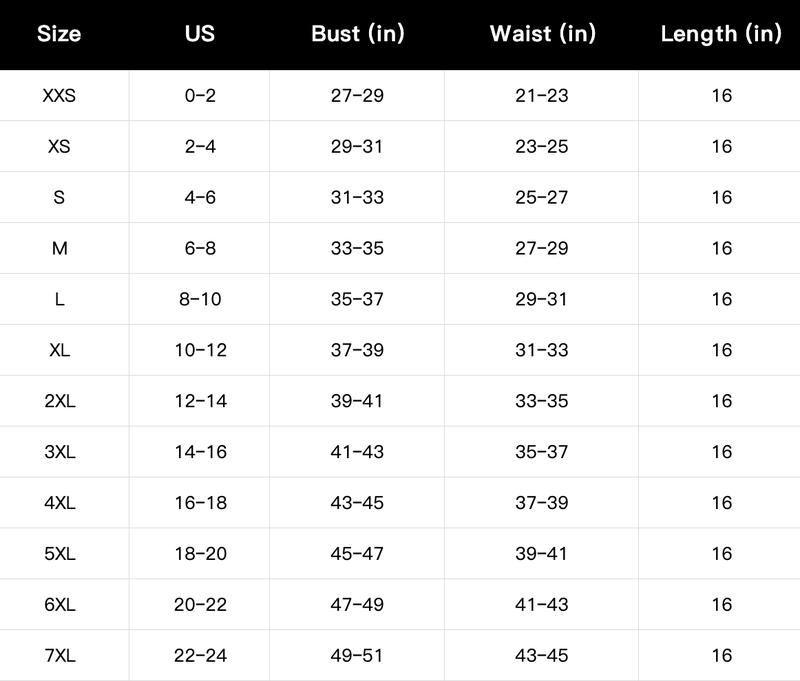
Task: Click the Waist (in) column header
Action: (542, 34)
